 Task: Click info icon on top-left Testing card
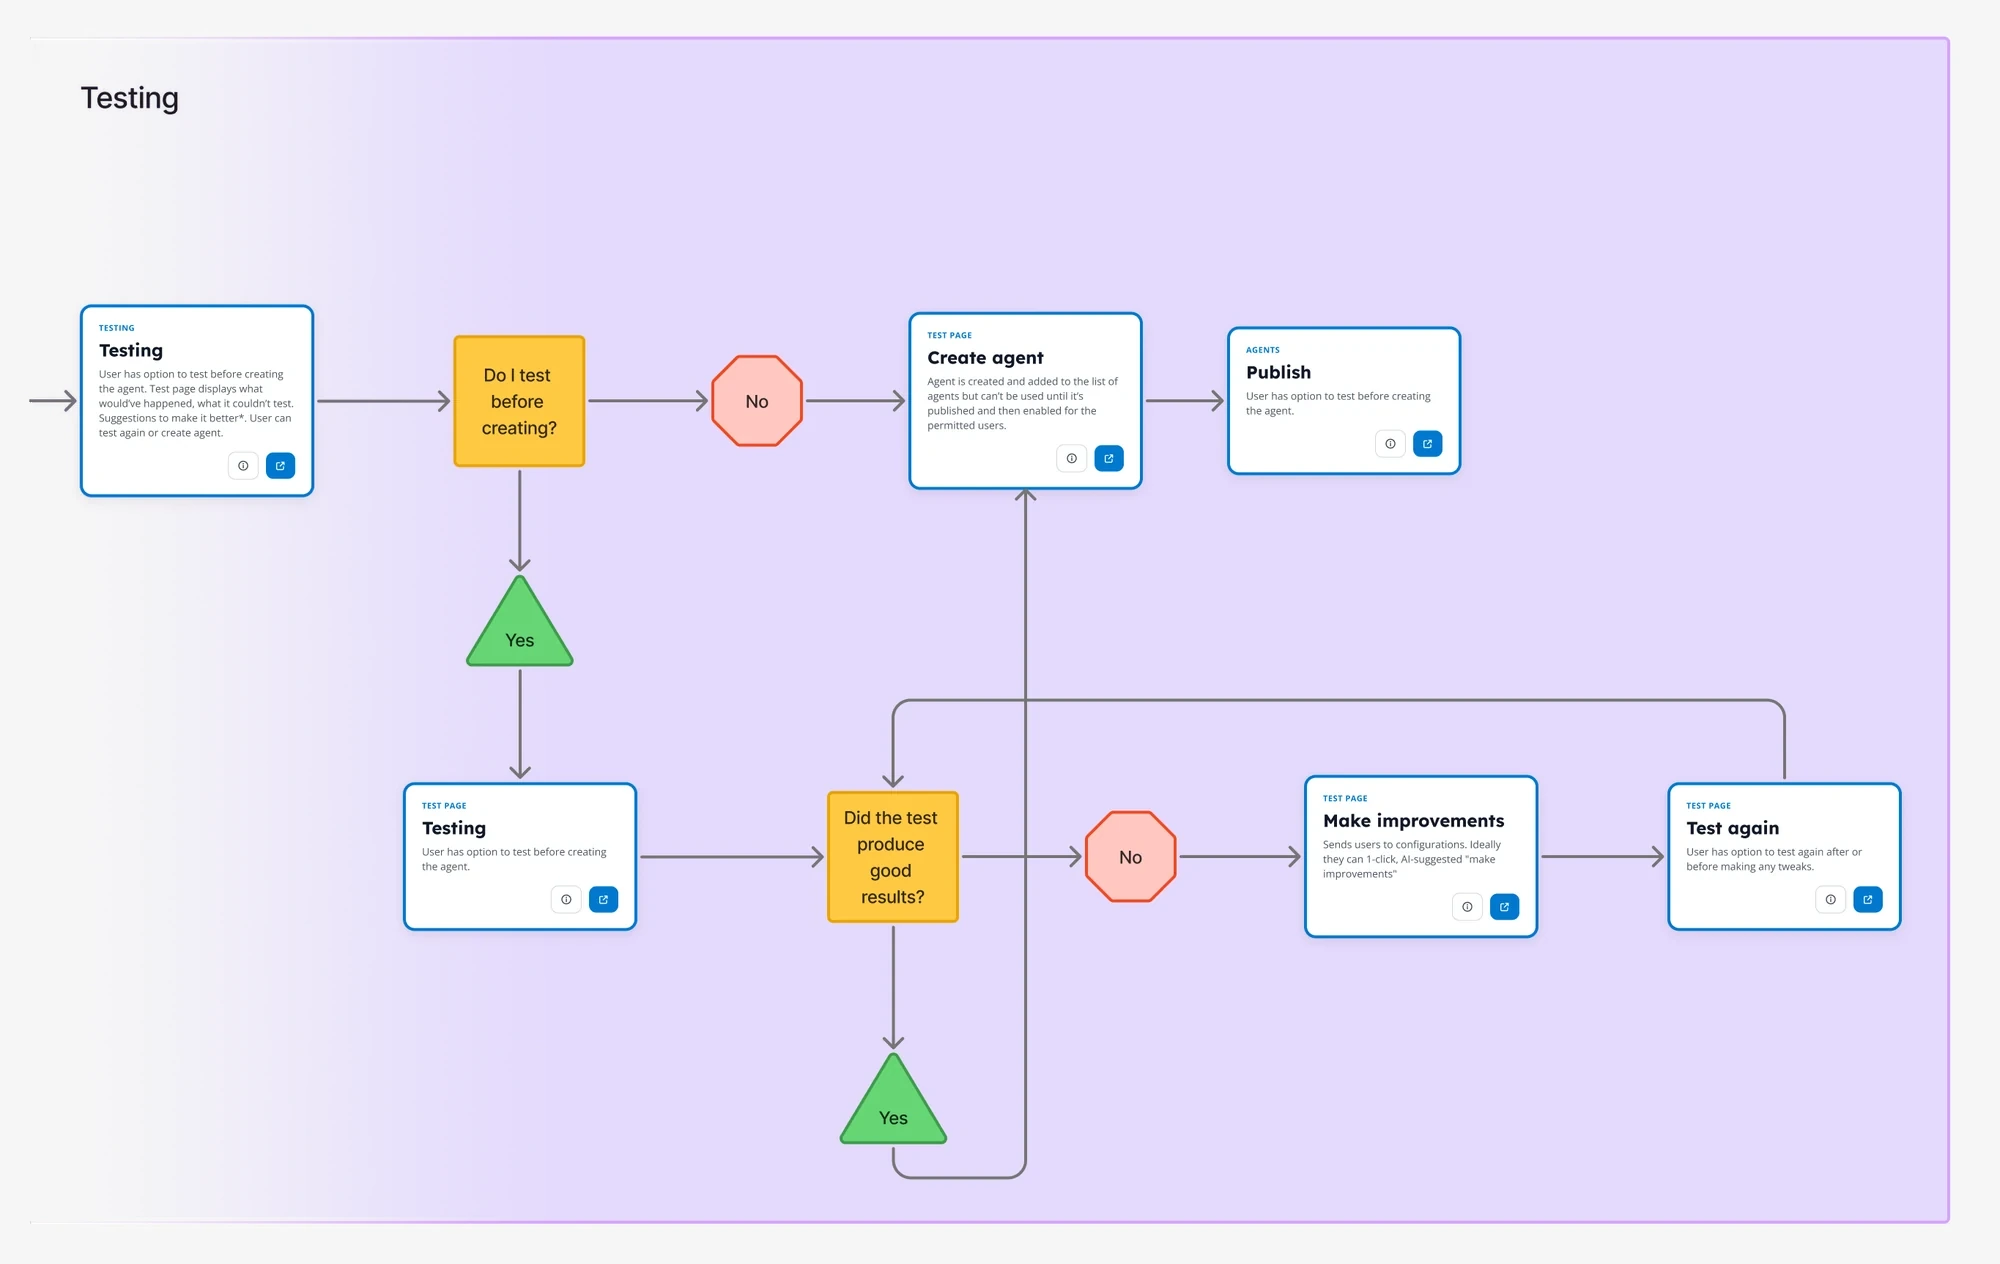click(243, 466)
